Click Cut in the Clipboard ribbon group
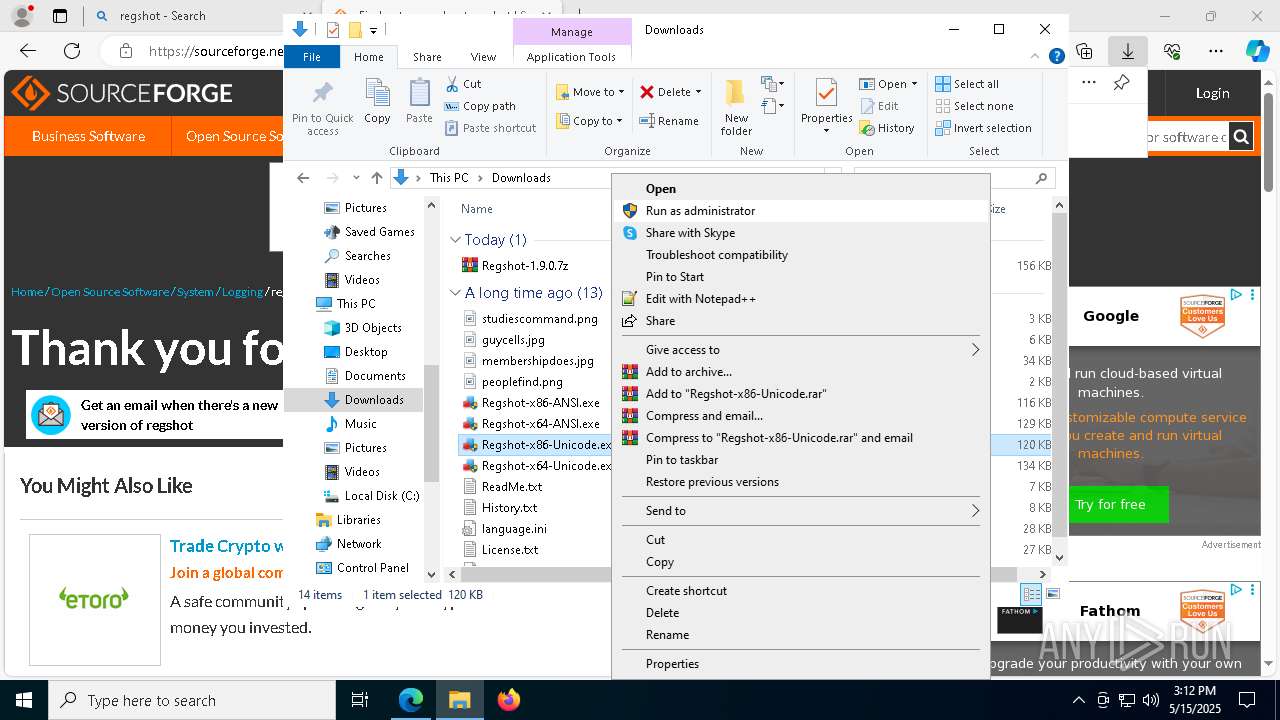 point(463,84)
